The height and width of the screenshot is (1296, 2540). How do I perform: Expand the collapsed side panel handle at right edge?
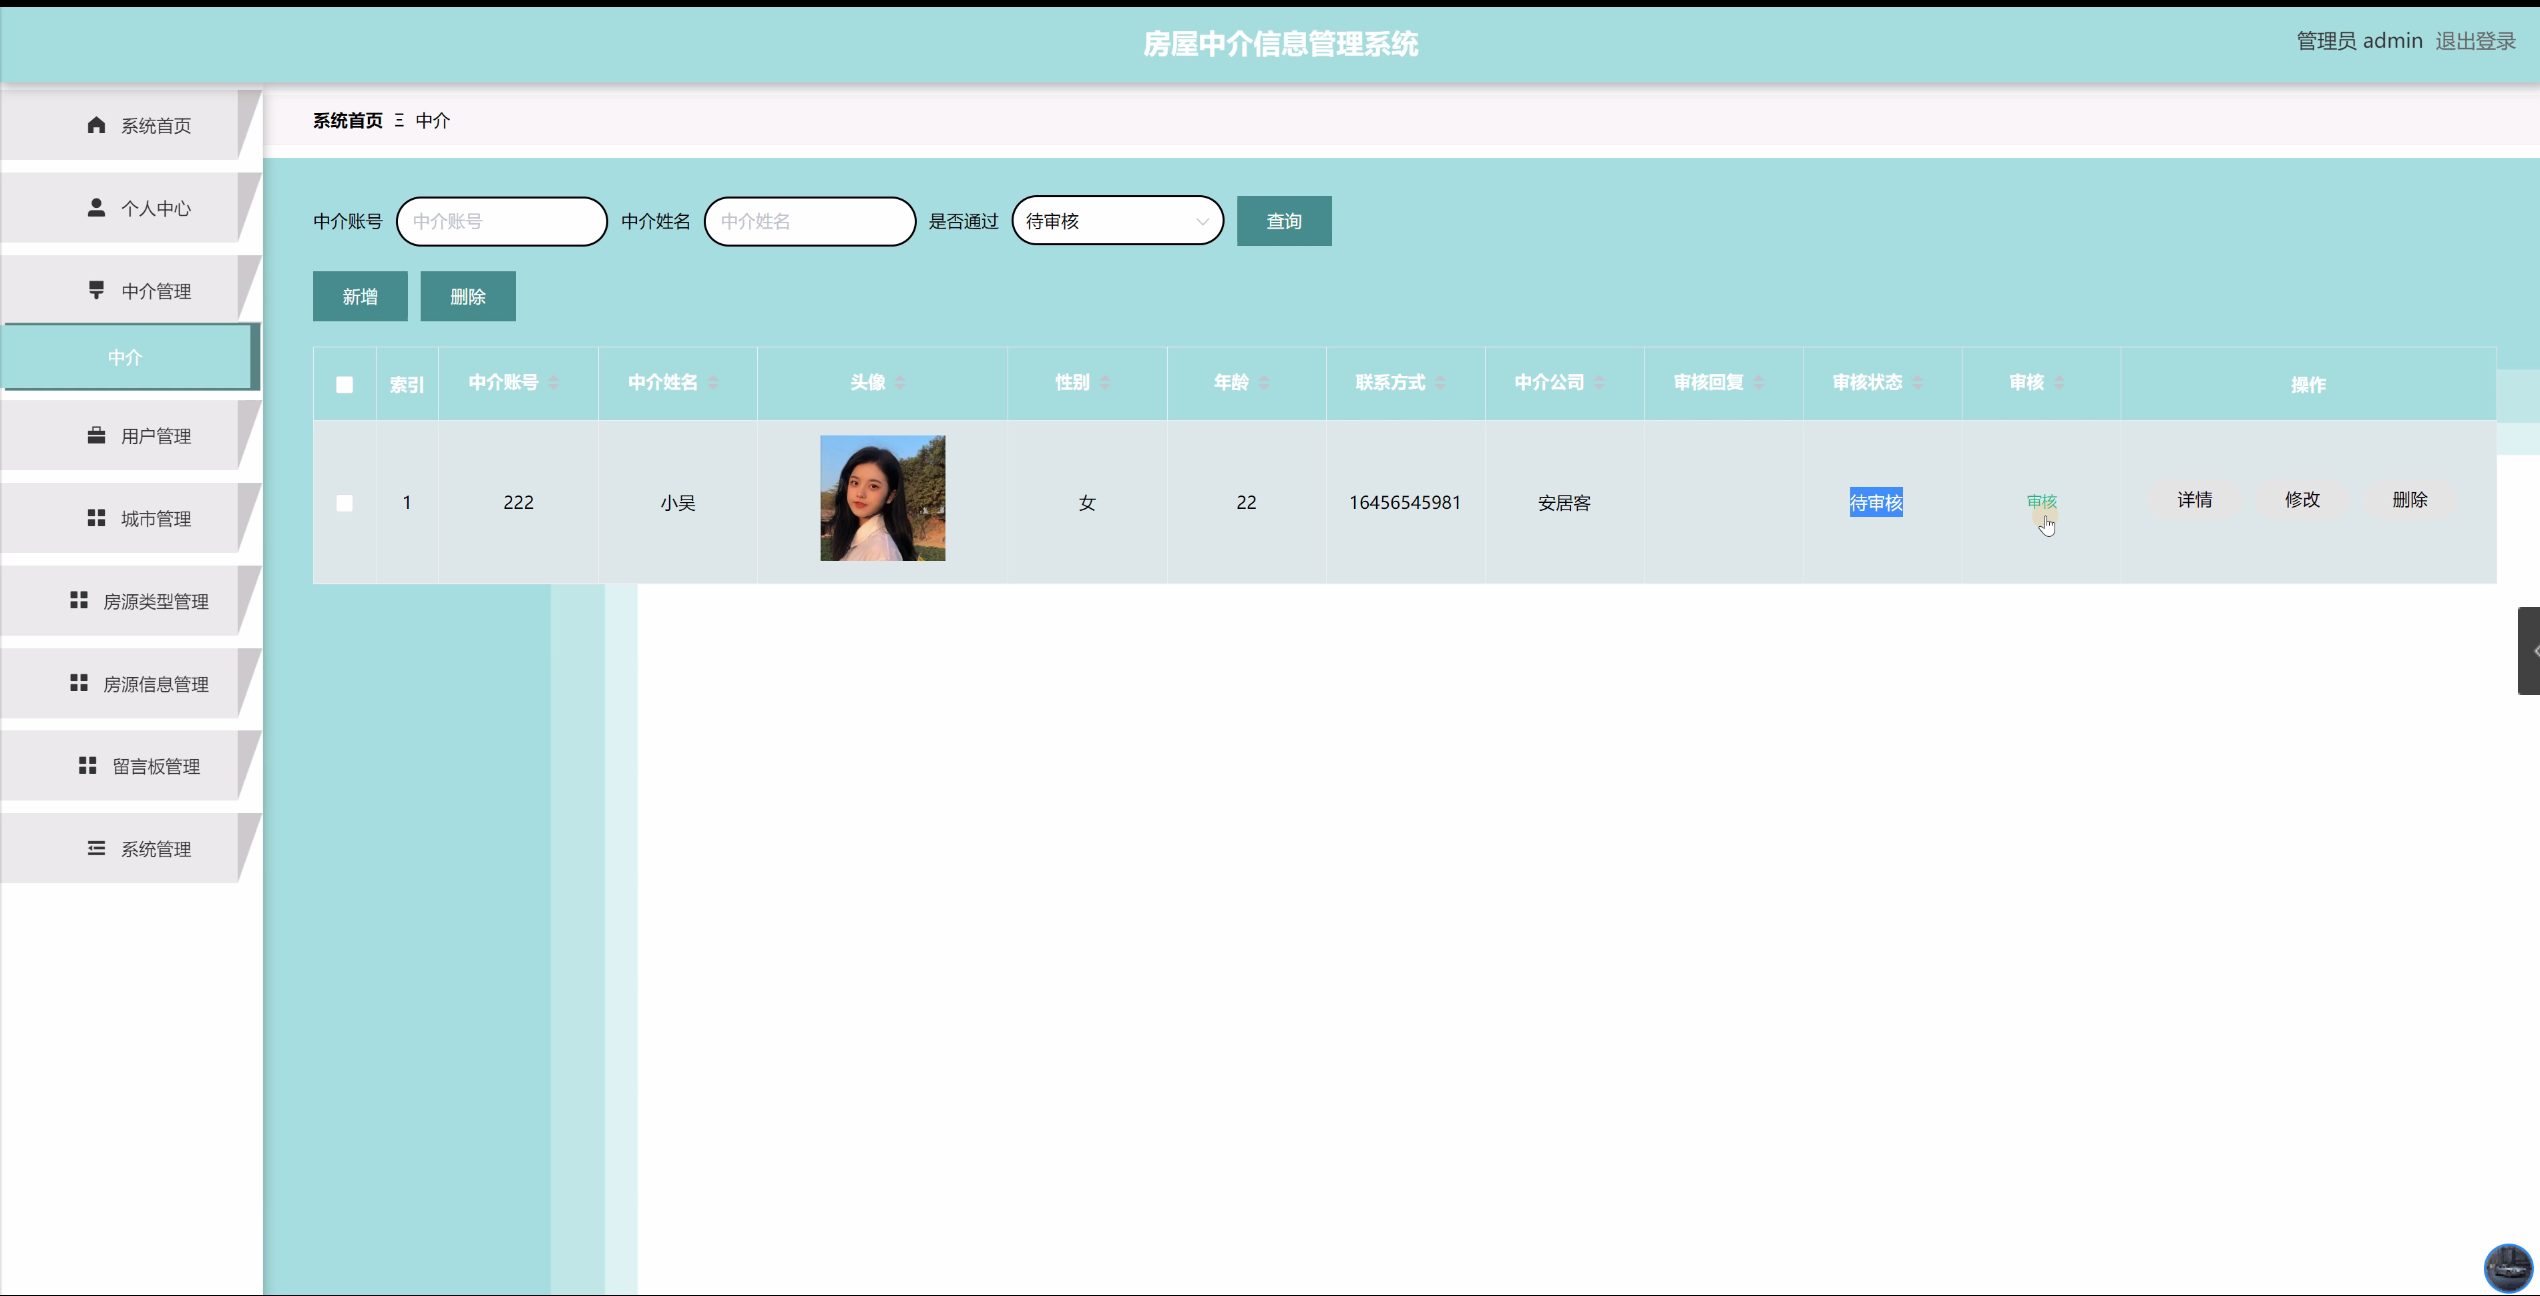point(2529,650)
